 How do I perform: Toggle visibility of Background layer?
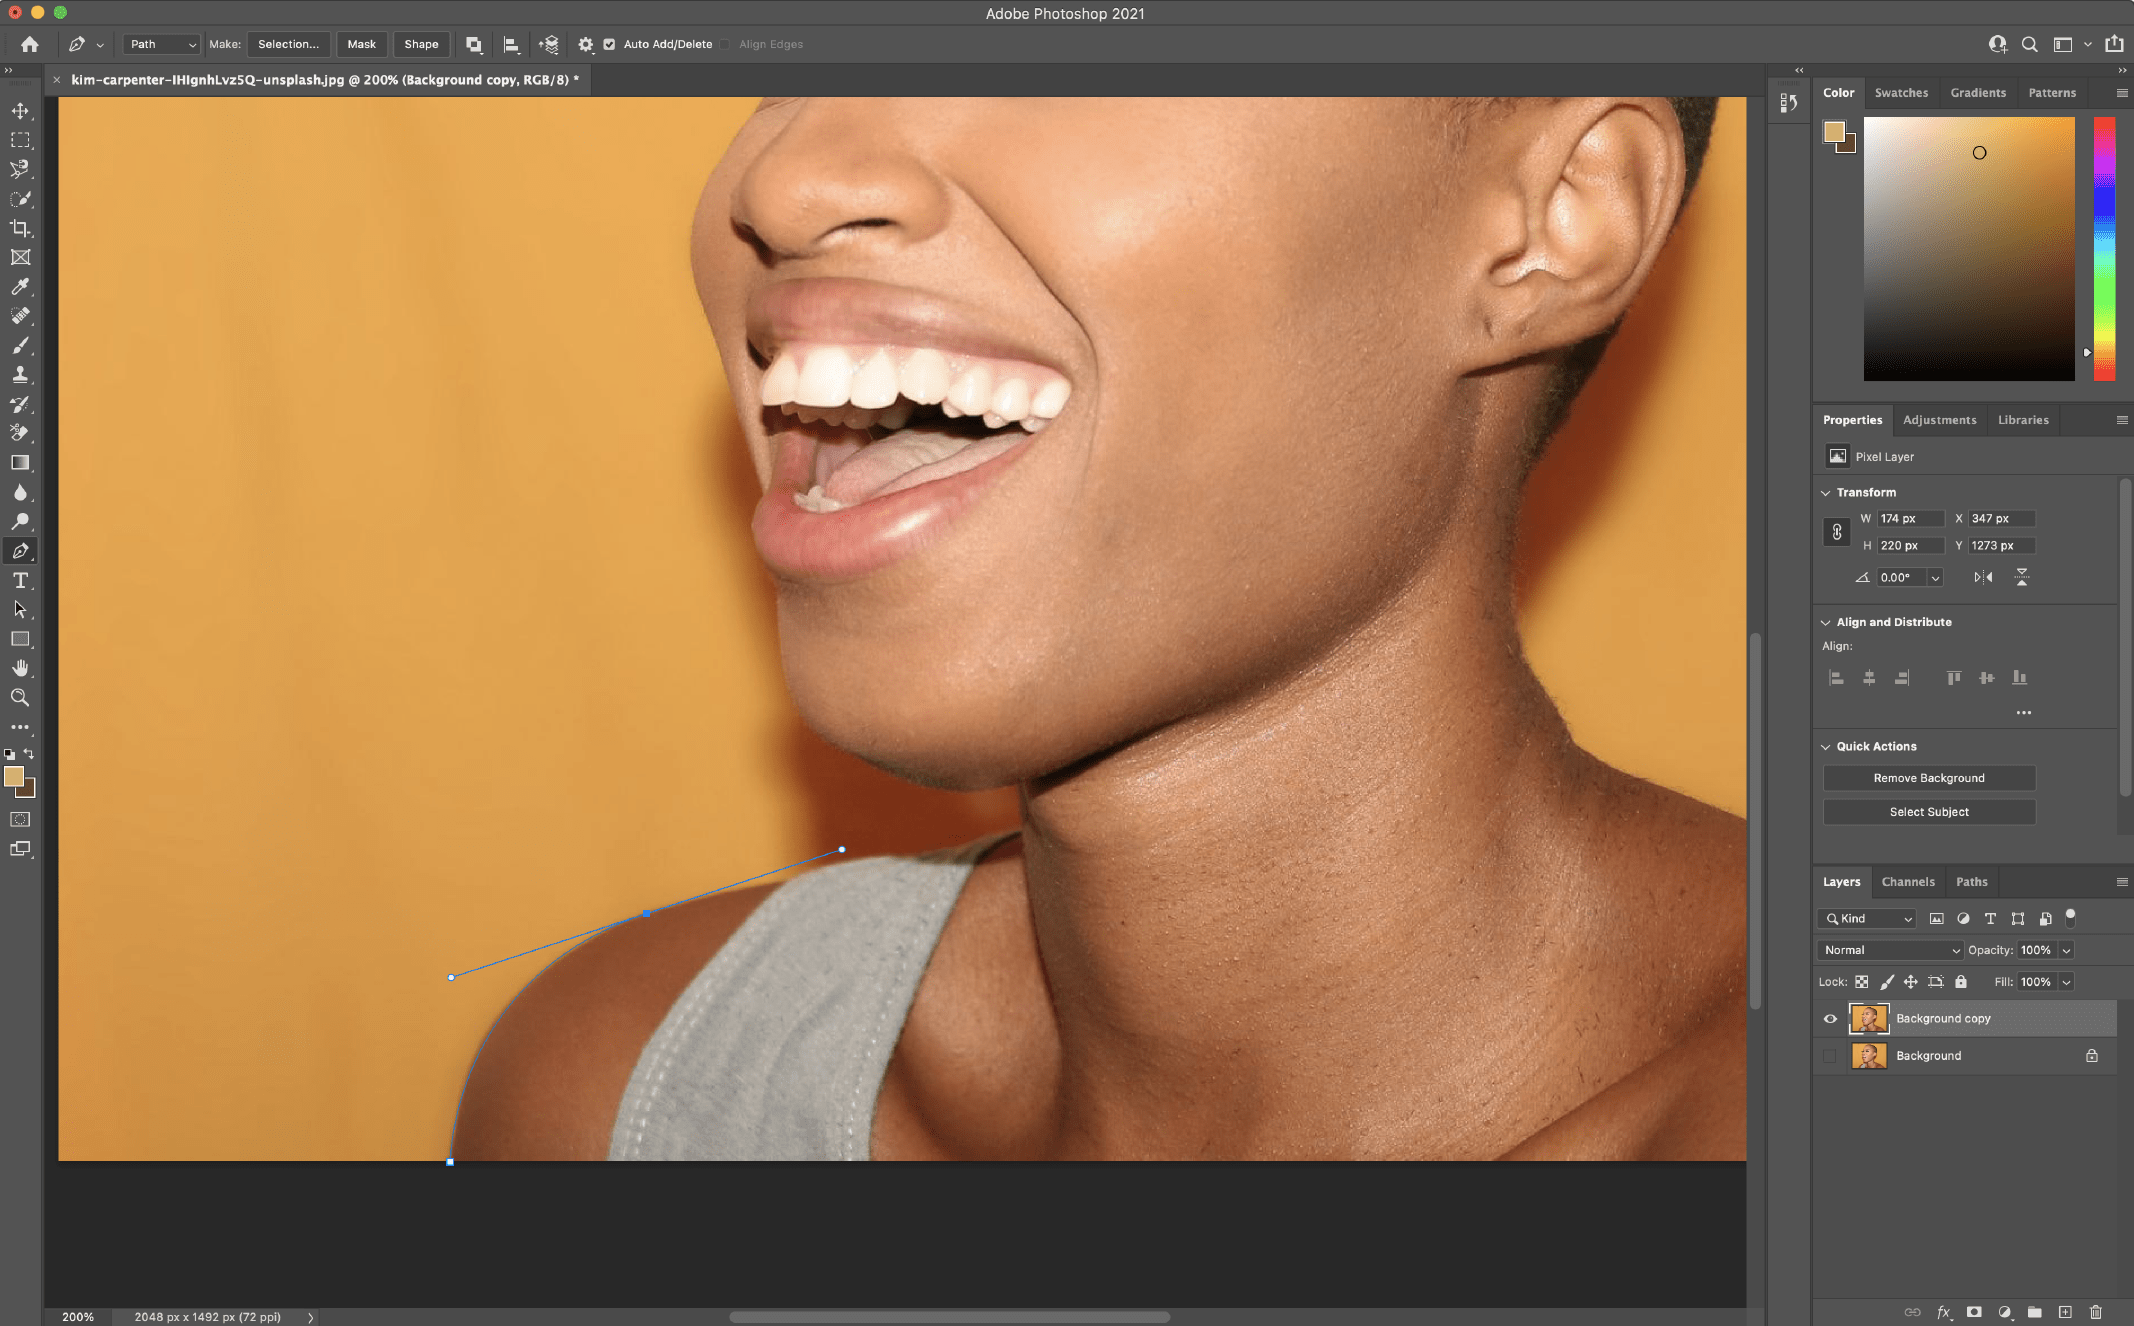[1828, 1054]
